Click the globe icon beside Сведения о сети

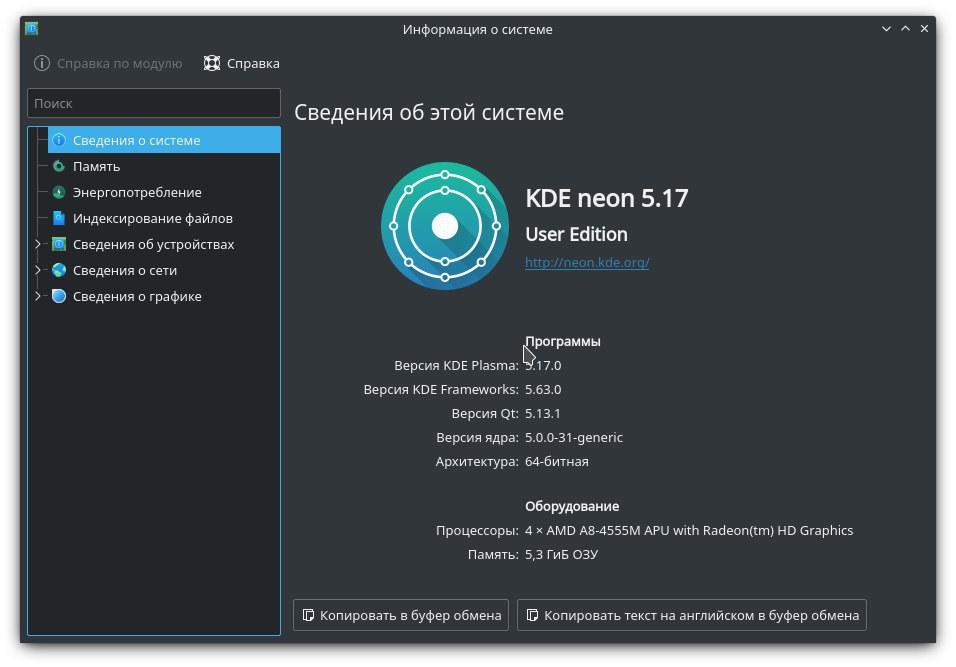59,270
